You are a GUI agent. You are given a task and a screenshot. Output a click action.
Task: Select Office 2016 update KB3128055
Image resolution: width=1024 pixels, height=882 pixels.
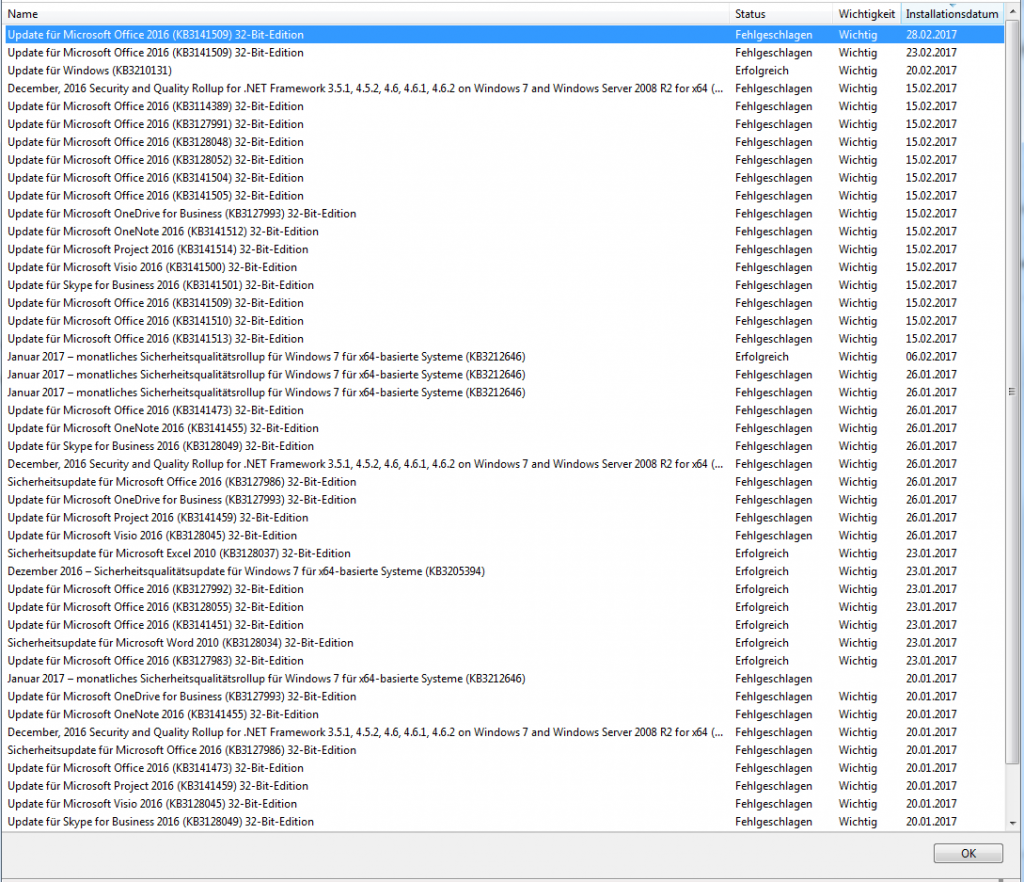[x=504, y=607]
